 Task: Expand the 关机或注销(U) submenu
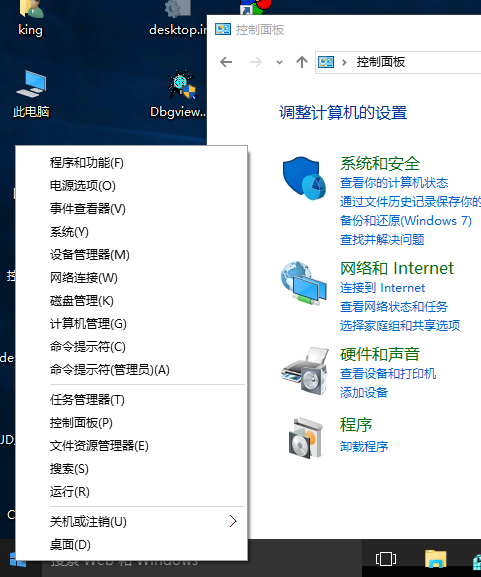click(x=131, y=521)
